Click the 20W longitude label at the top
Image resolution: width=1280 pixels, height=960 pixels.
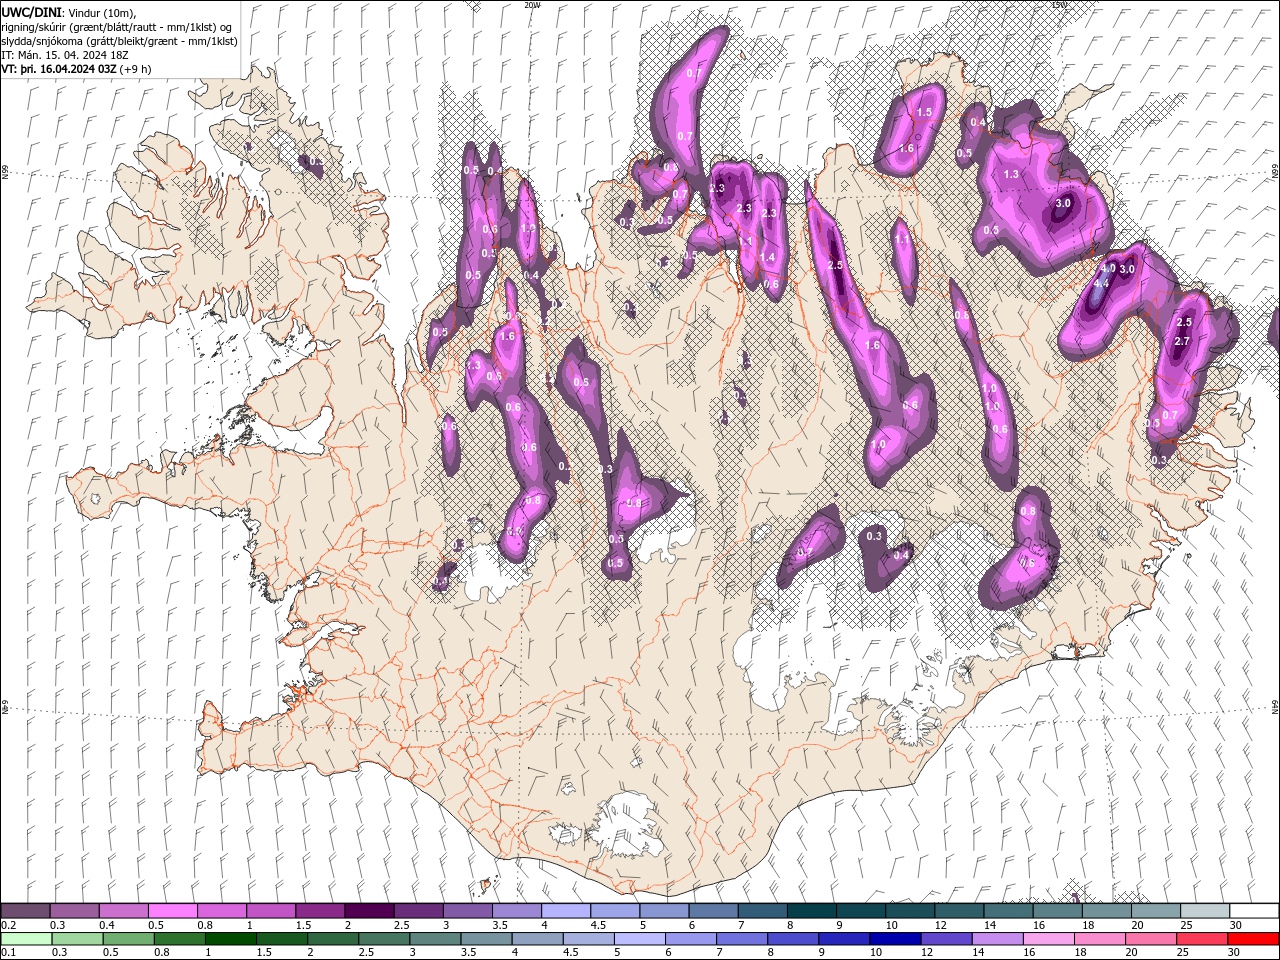[x=532, y=5]
